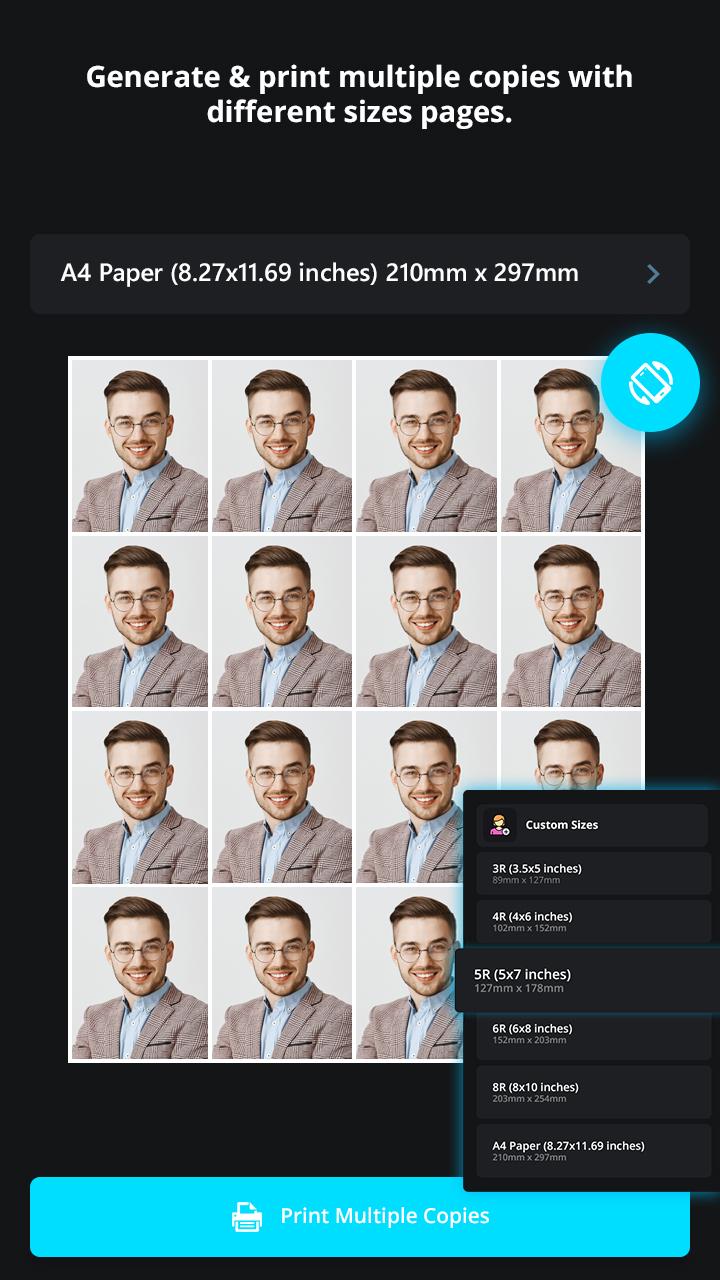Click the Custom Sizes person icon
720x1280 pixels.
499,825
